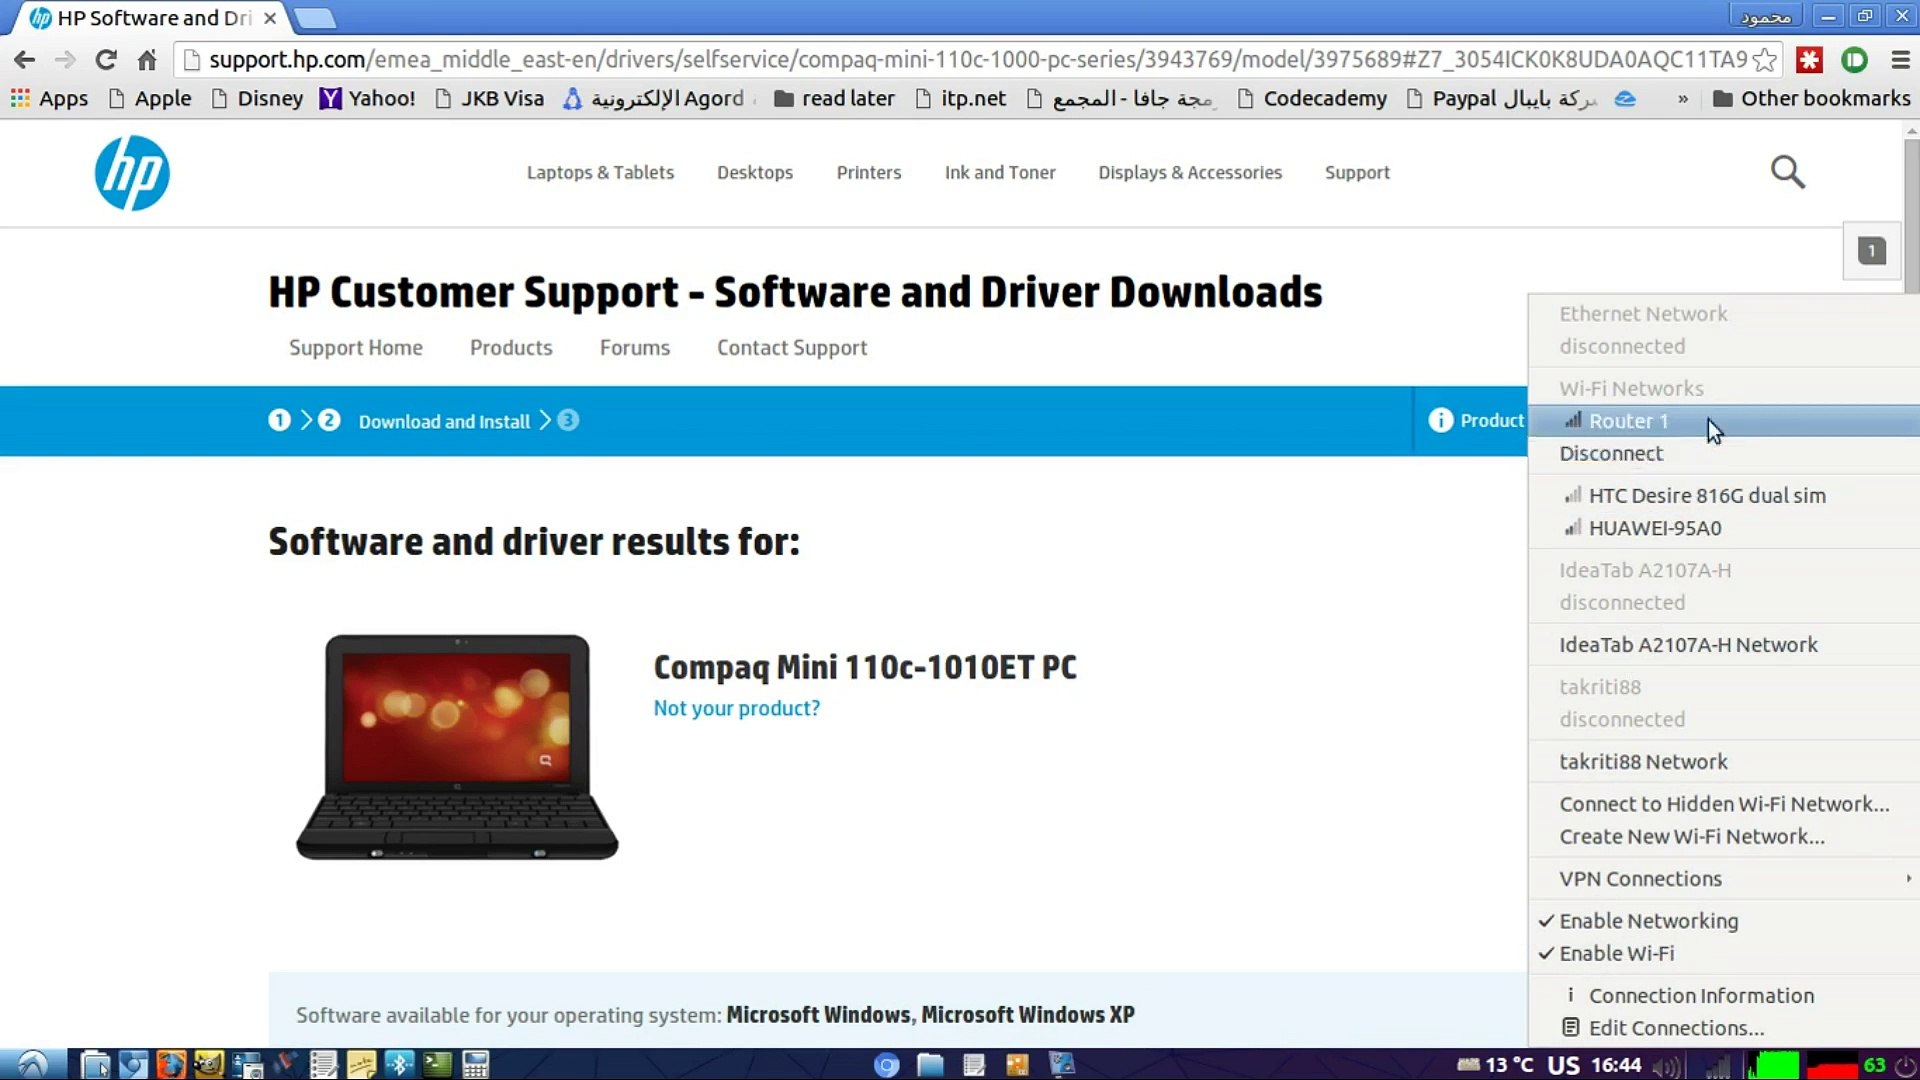This screenshot has height=1080, width=1920.
Task: Click the browser home button
Action: pyautogui.click(x=147, y=60)
